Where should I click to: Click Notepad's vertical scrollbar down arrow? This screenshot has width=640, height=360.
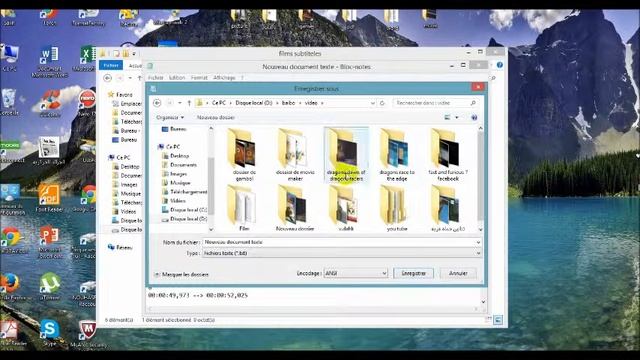click(483, 302)
